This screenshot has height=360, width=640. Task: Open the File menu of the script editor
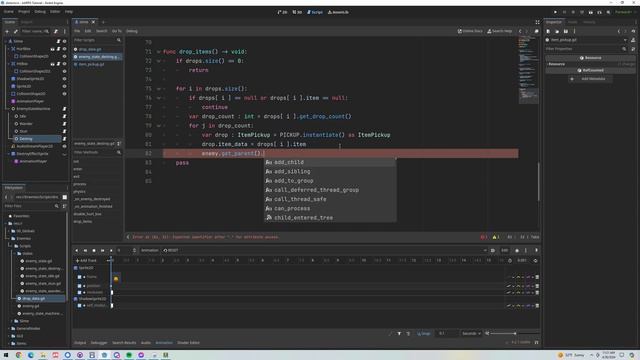[77, 31]
